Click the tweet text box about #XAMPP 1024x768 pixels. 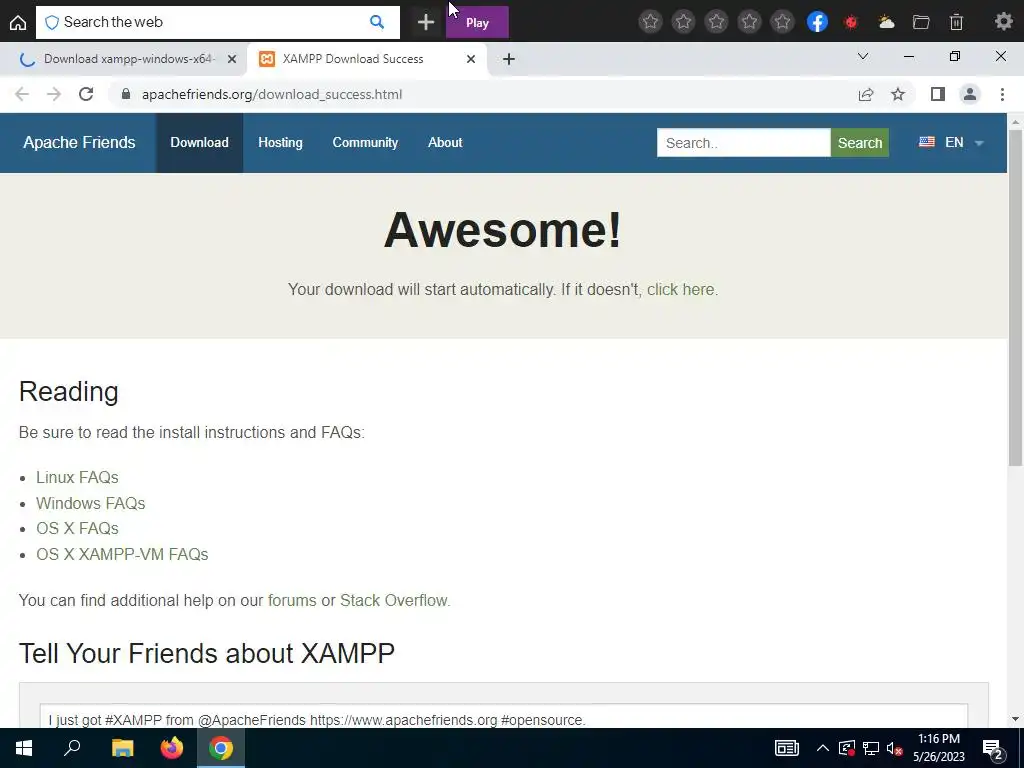coord(504,716)
